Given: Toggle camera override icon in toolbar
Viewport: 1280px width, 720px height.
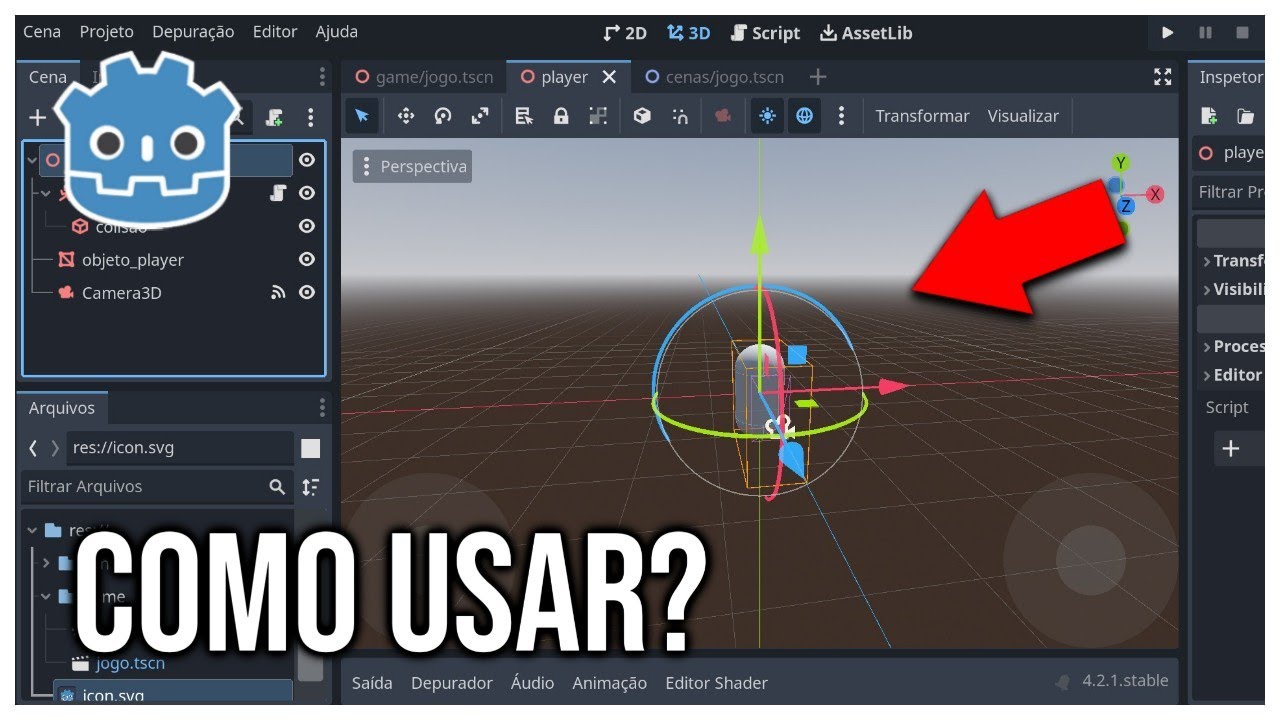Looking at the screenshot, I should pos(722,116).
